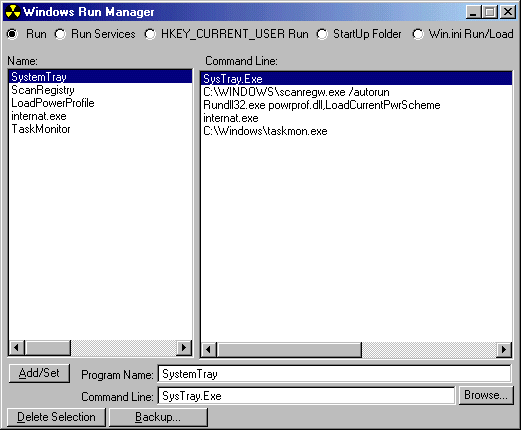Click into the Command Line text field
521x430 pixels.
[306, 396]
